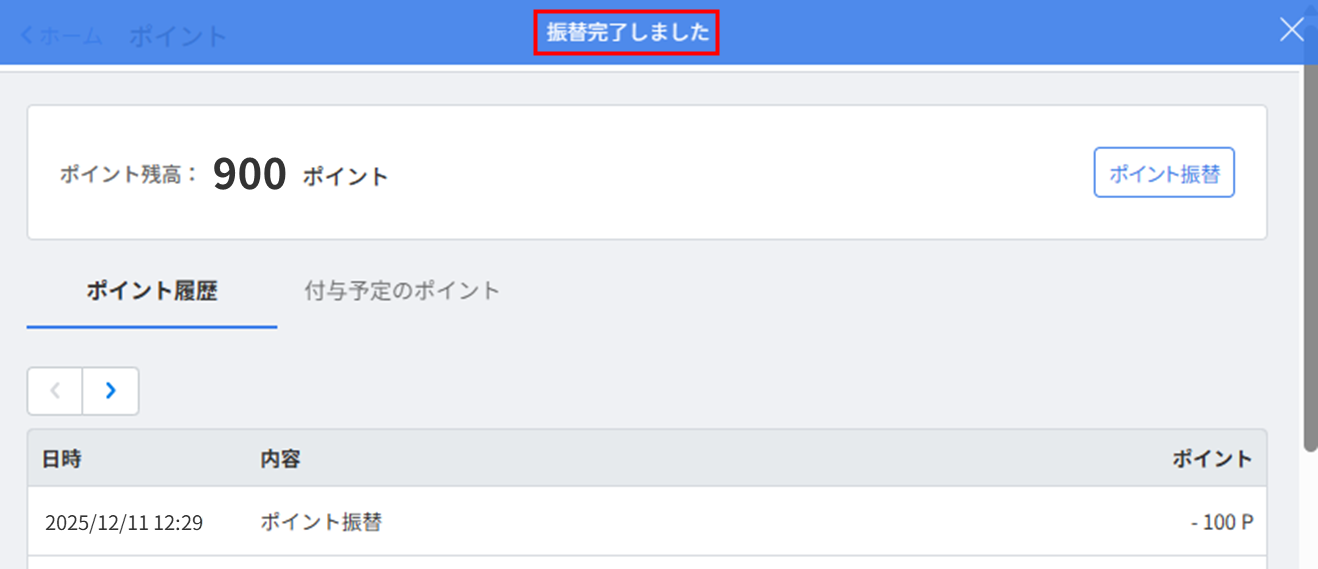Select the 2025/12/11 12:29 date cell
This screenshot has height=569, width=1318.
124,523
